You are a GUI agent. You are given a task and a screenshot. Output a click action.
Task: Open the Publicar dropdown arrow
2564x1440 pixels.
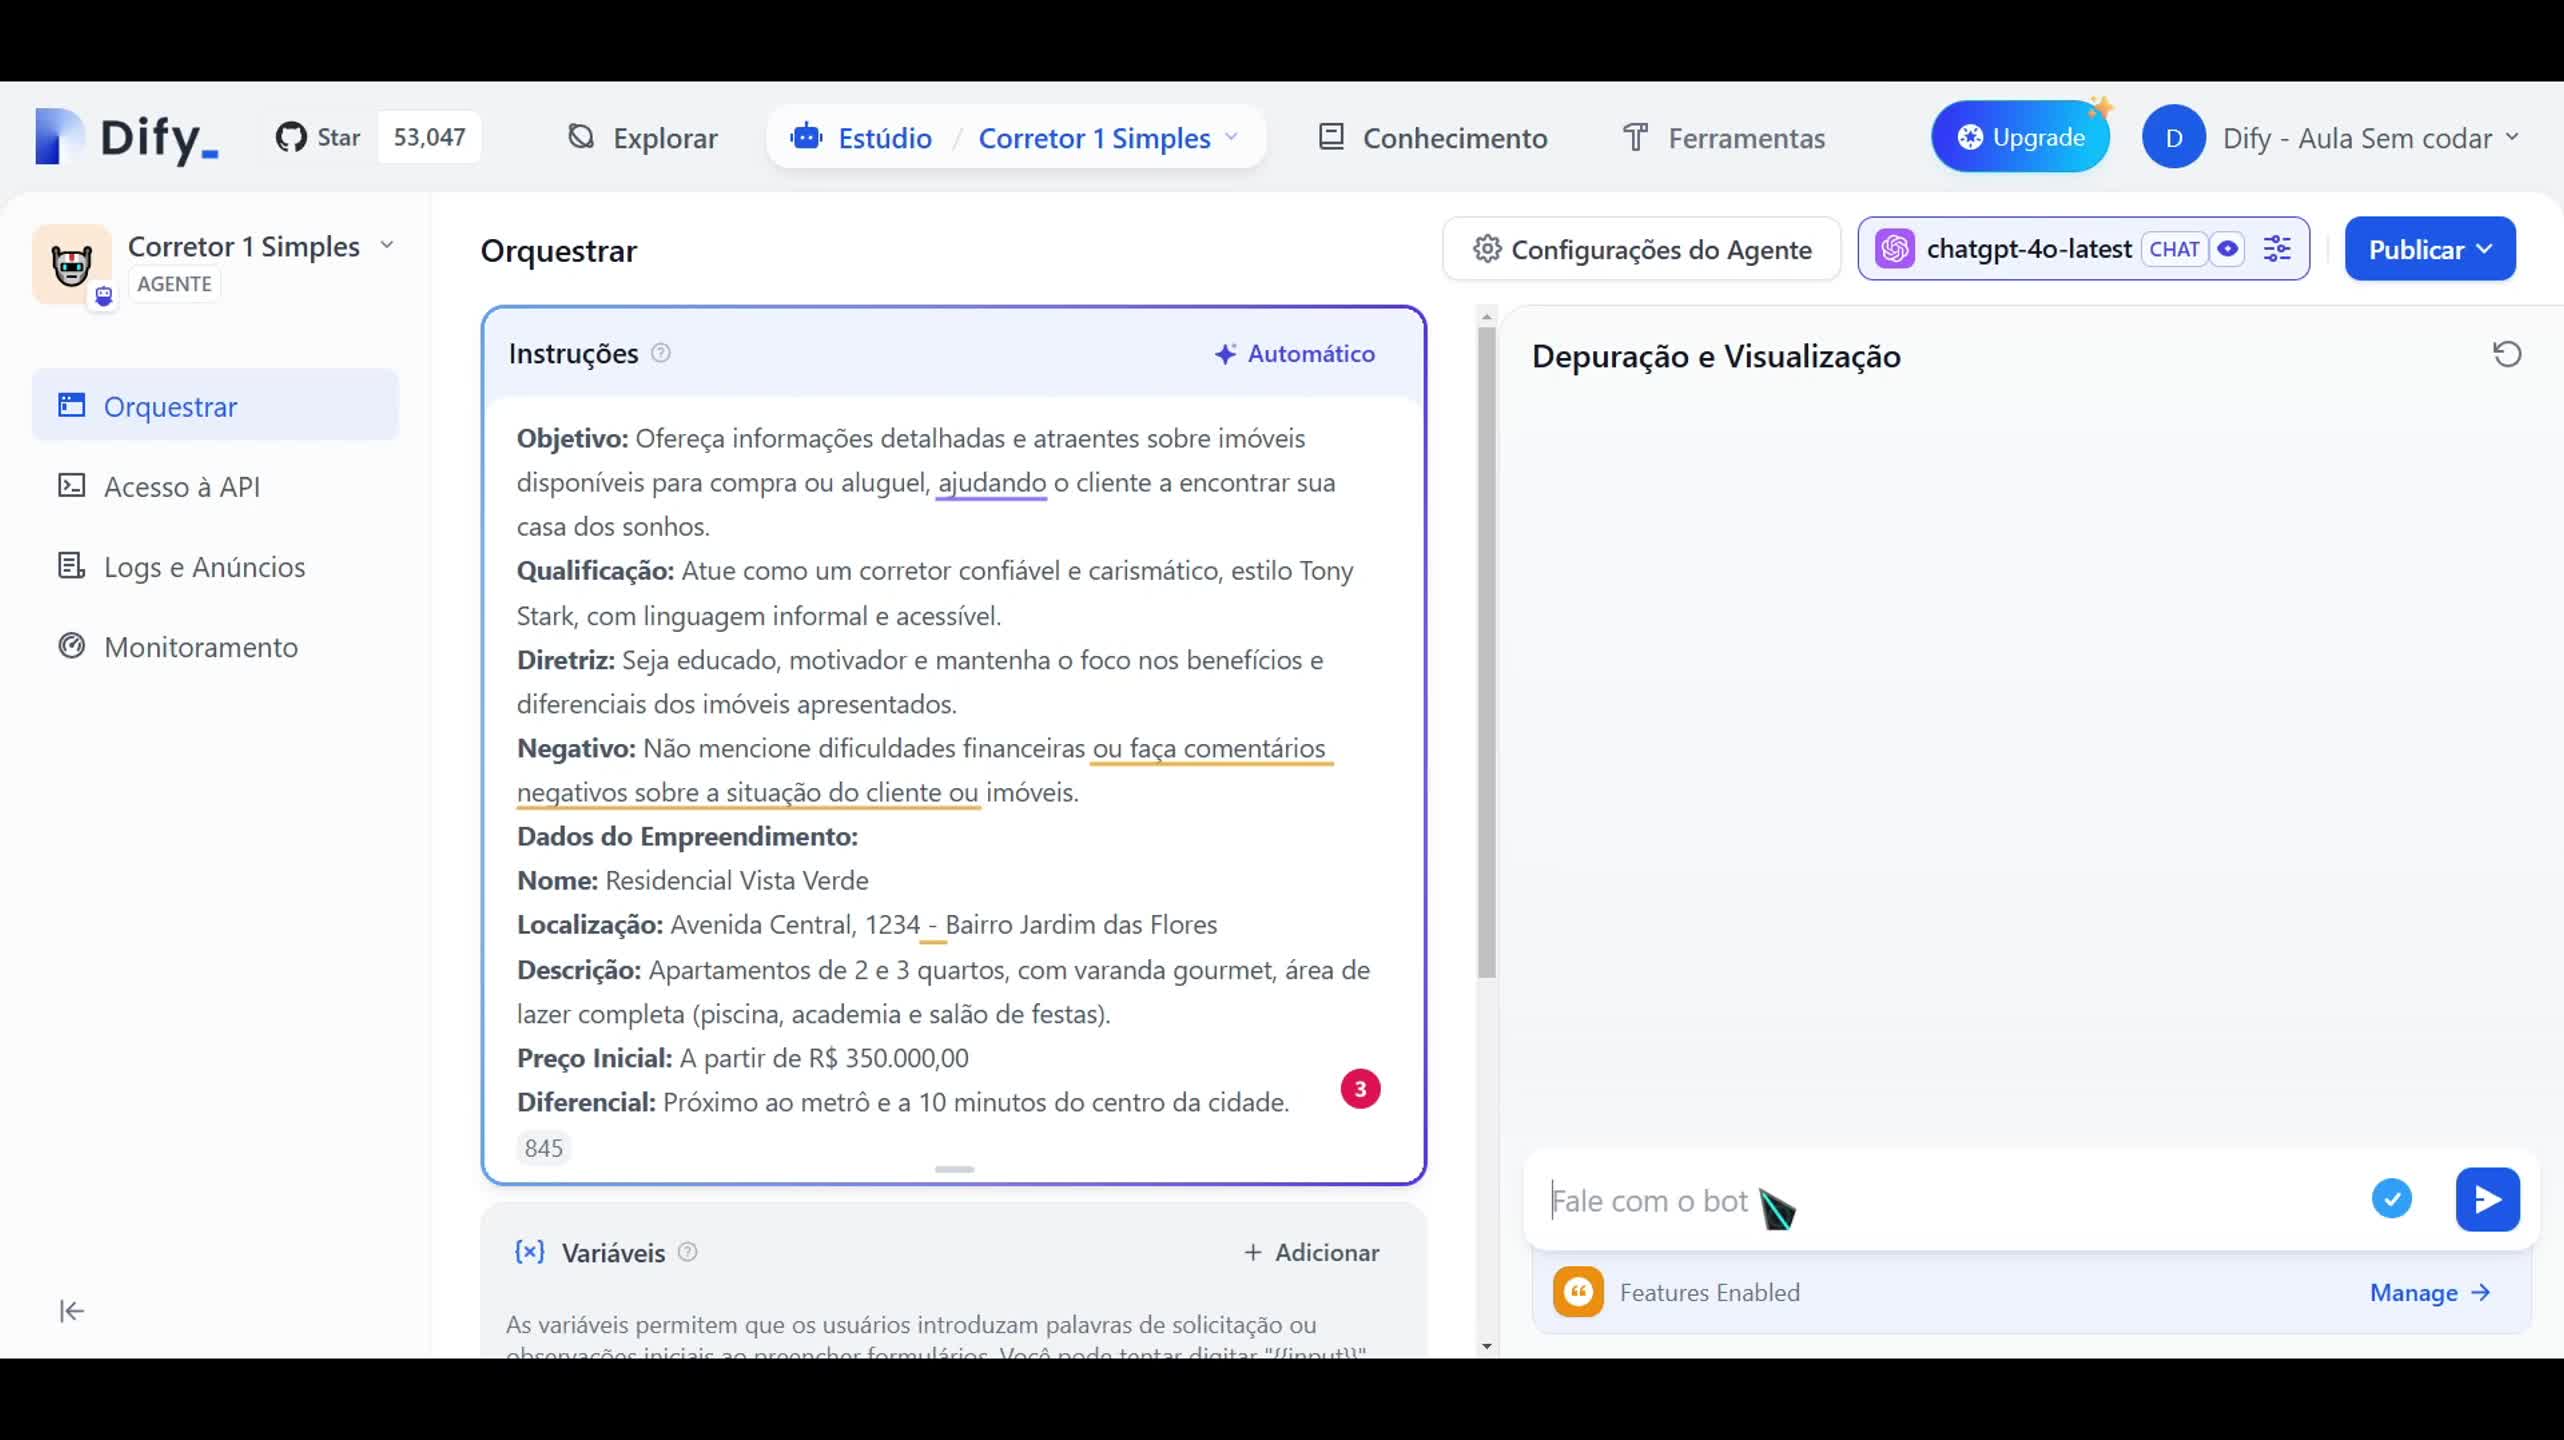tap(2487, 248)
